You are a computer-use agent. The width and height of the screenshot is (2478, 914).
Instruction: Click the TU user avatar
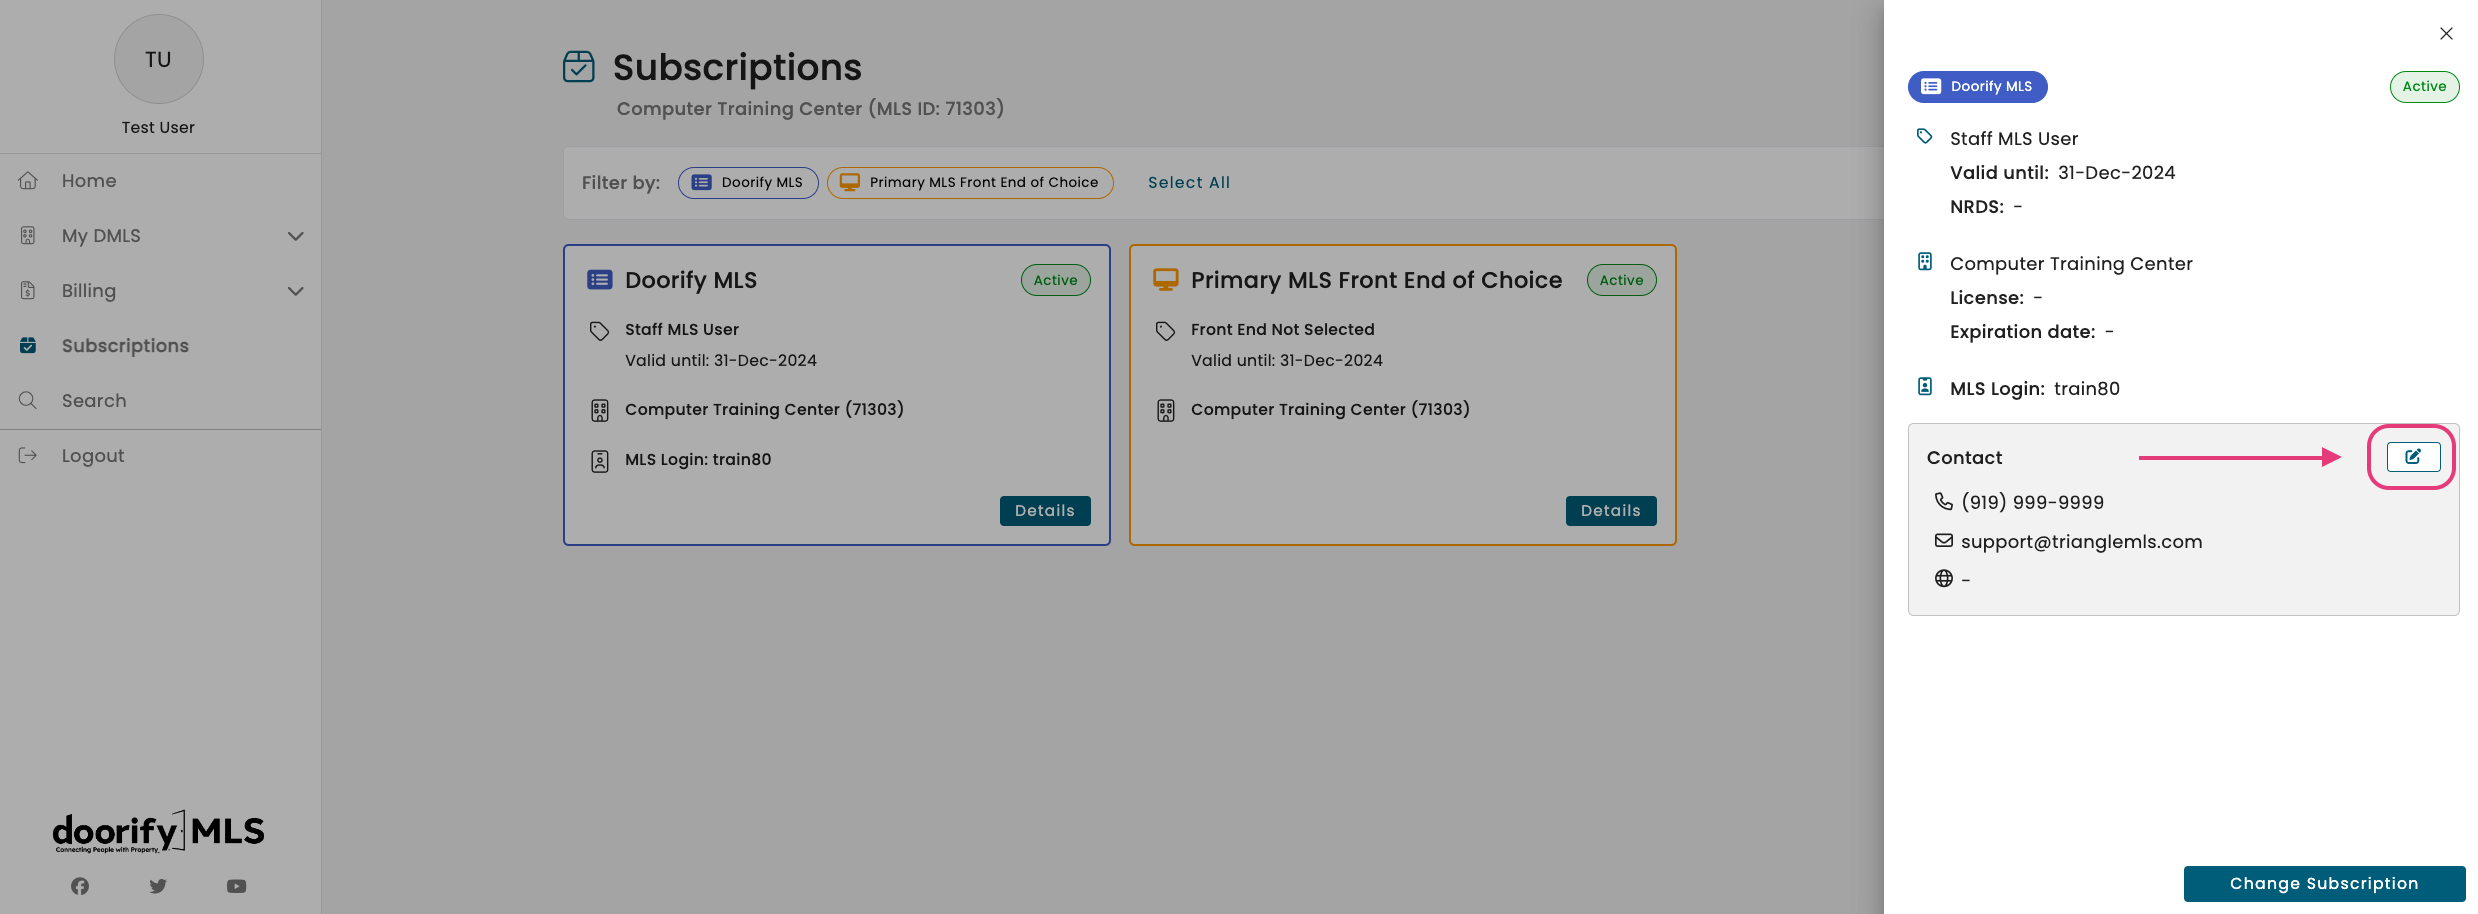[159, 59]
